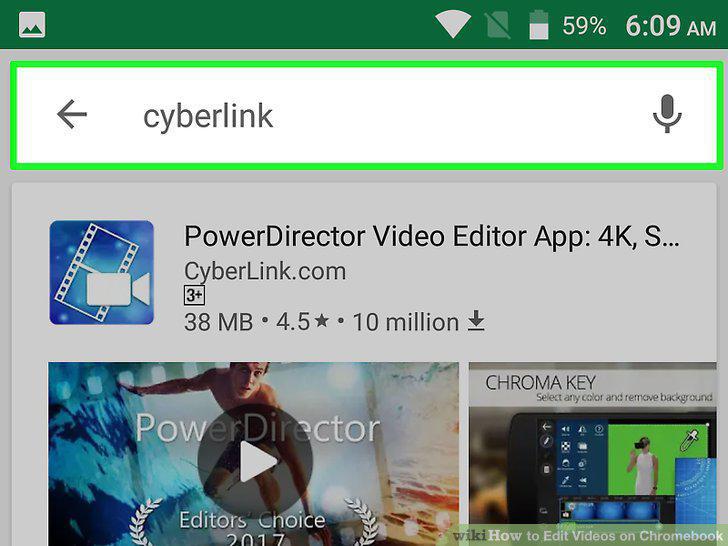Open the PowerDirector app icon
This screenshot has height=546, width=728.
tap(102, 273)
